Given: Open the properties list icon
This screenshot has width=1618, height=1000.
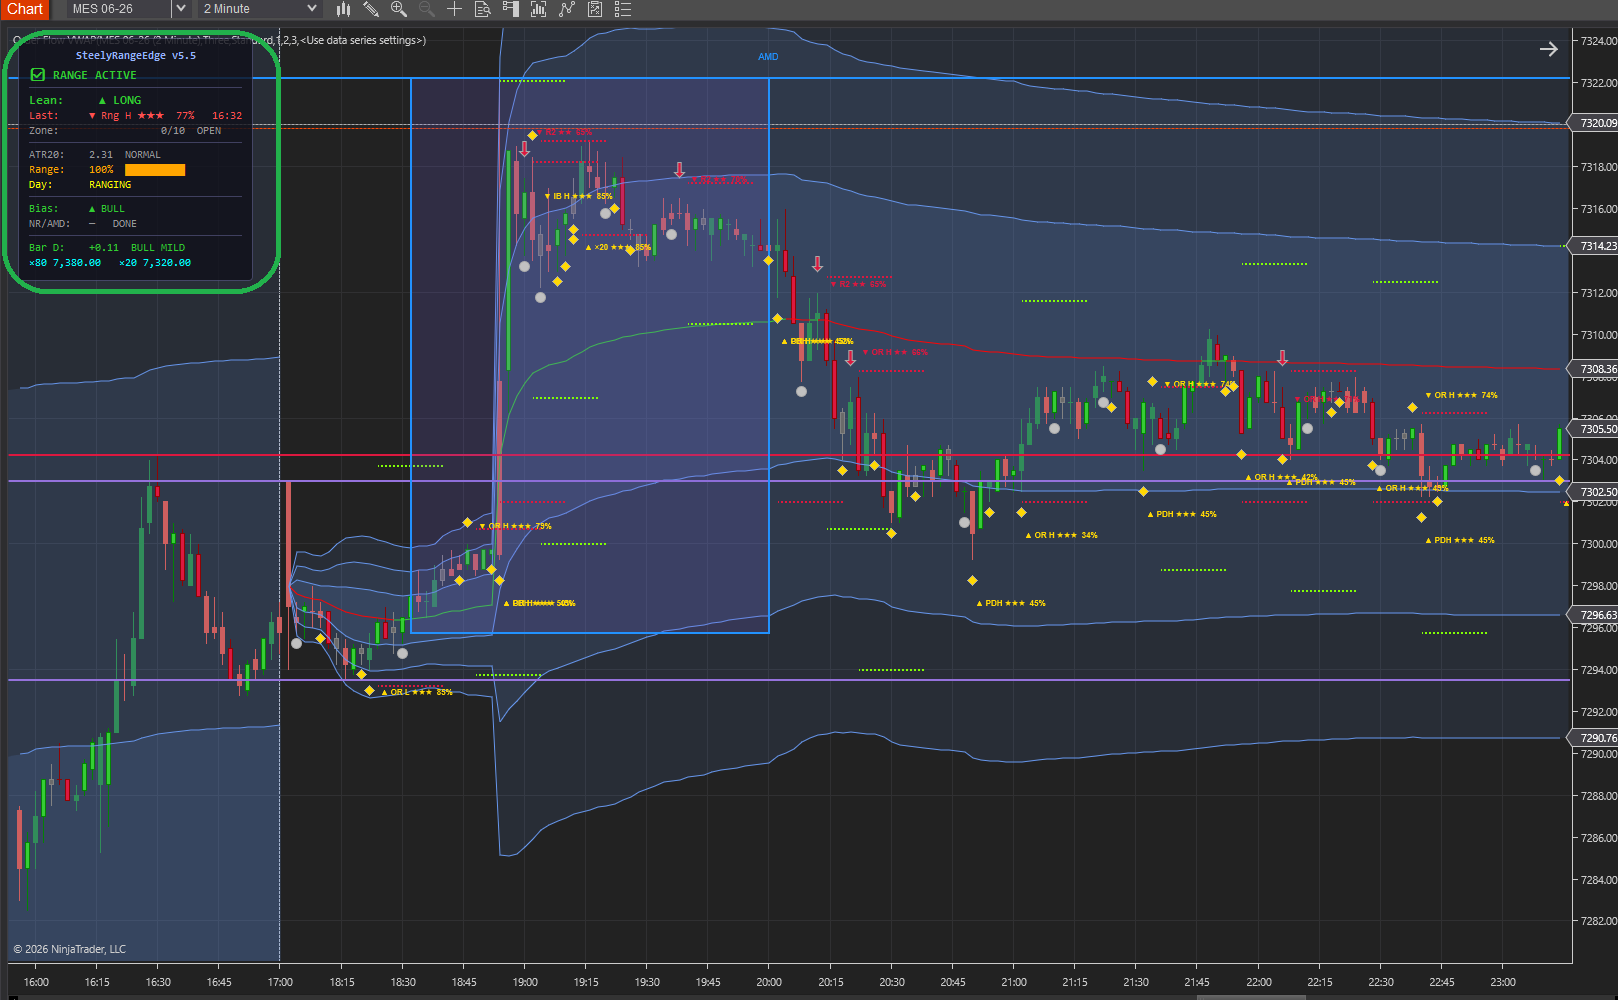Looking at the screenshot, I should (x=623, y=9).
